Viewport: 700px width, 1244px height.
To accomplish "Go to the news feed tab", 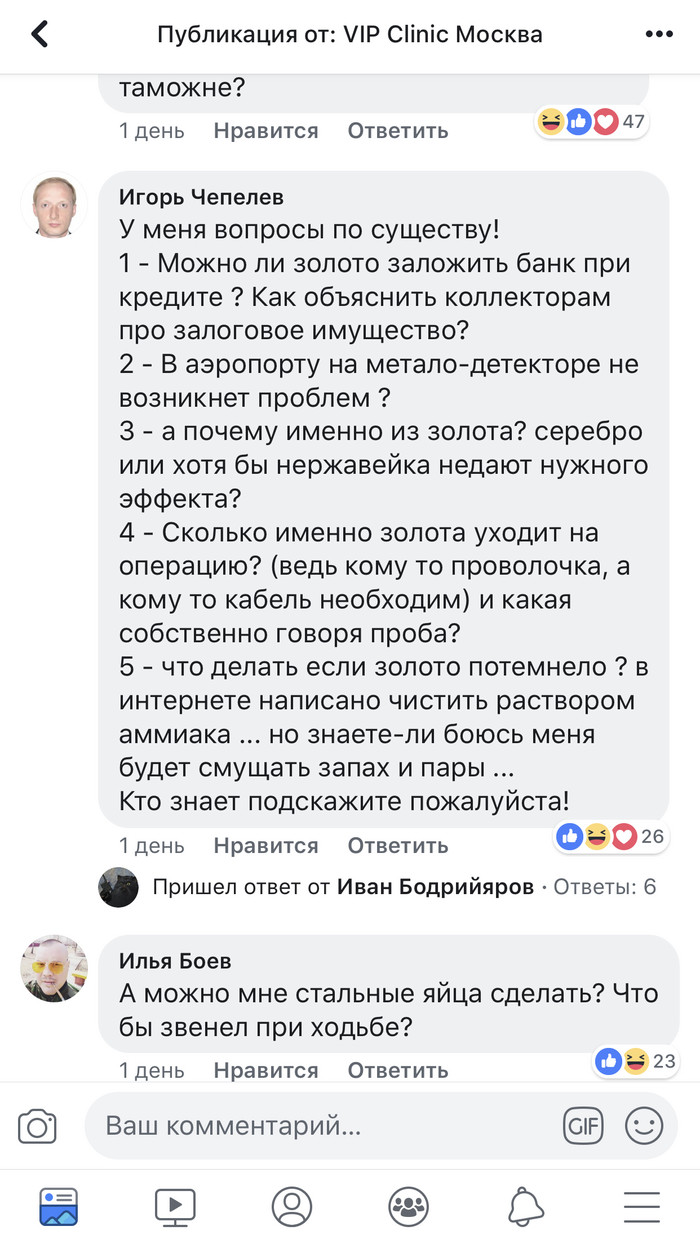I will pyautogui.click(x=58, y=1206).
